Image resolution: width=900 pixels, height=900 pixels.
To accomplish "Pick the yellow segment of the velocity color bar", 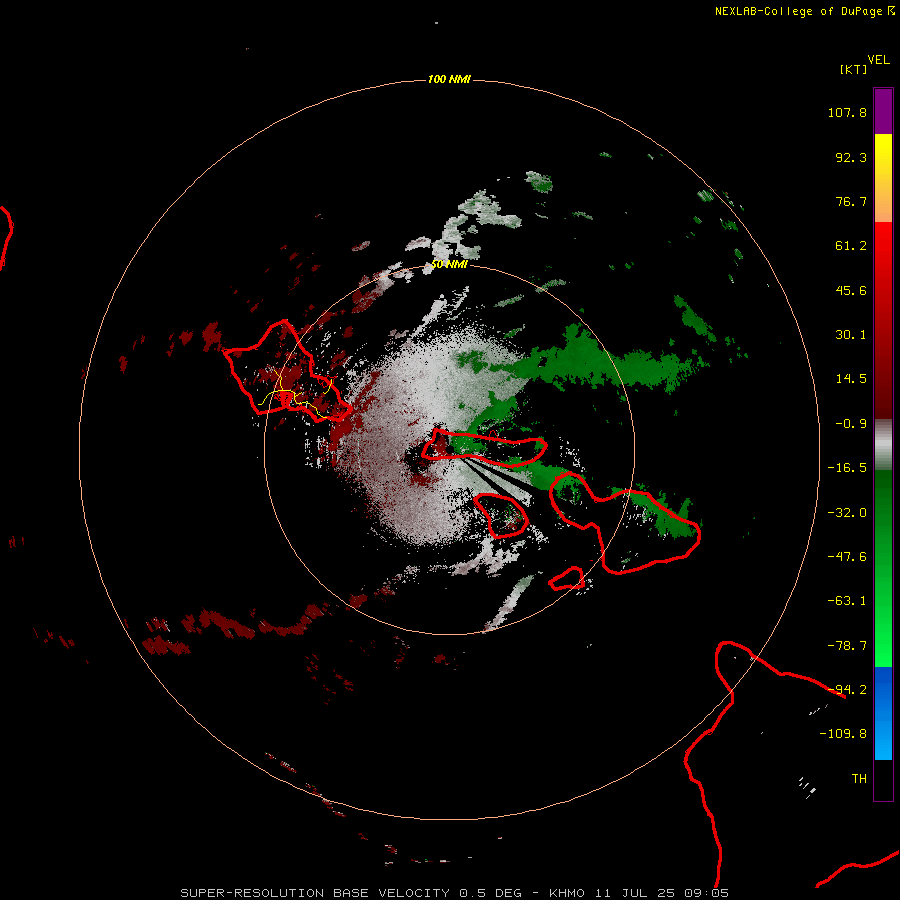I will point(883,178).
